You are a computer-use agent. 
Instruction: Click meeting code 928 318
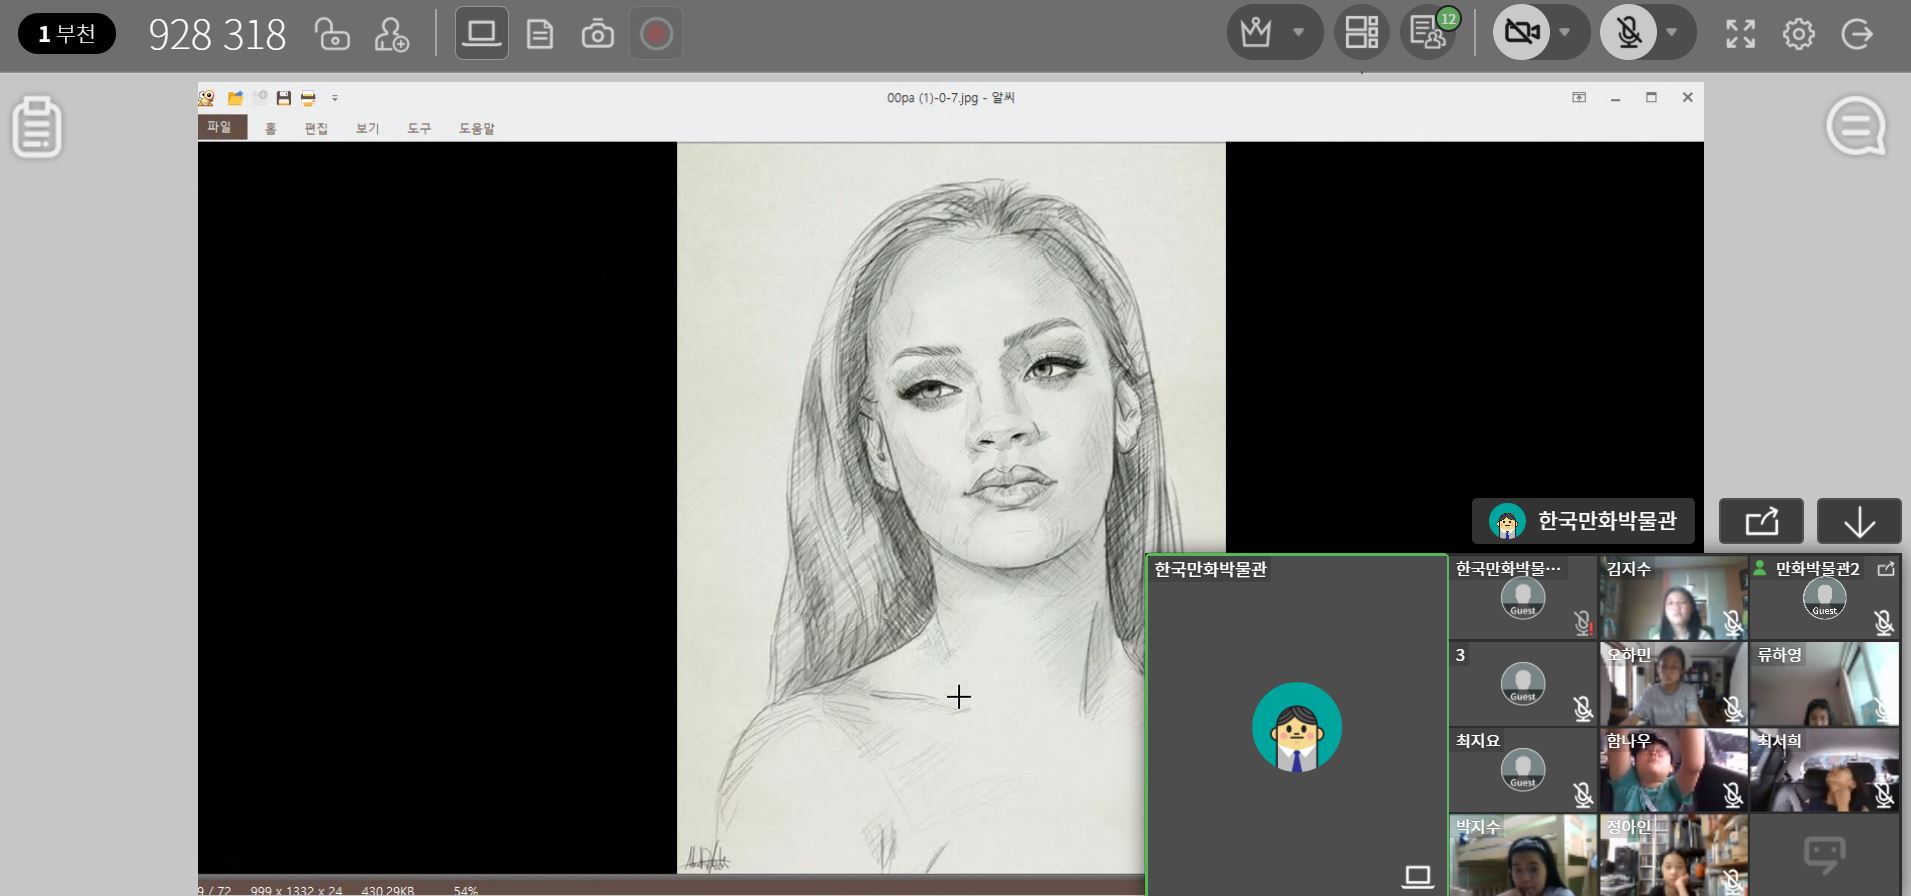click(x=217, y=35)
